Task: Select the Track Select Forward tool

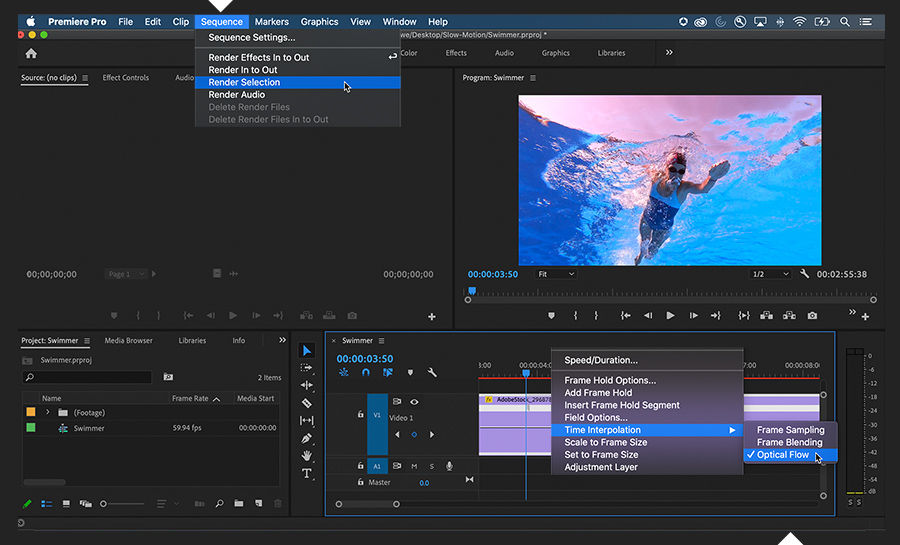Action: pyautogui.click(x=307, y=368)
